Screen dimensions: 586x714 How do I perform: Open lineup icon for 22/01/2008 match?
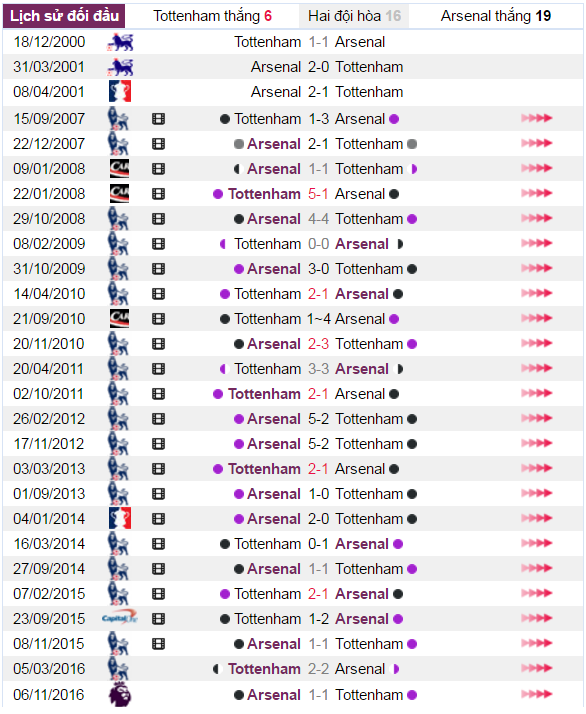[x=158, y=194]
